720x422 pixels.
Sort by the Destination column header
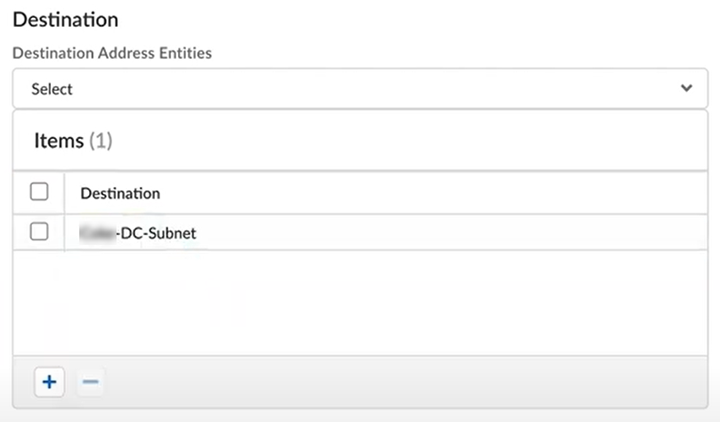120,193
